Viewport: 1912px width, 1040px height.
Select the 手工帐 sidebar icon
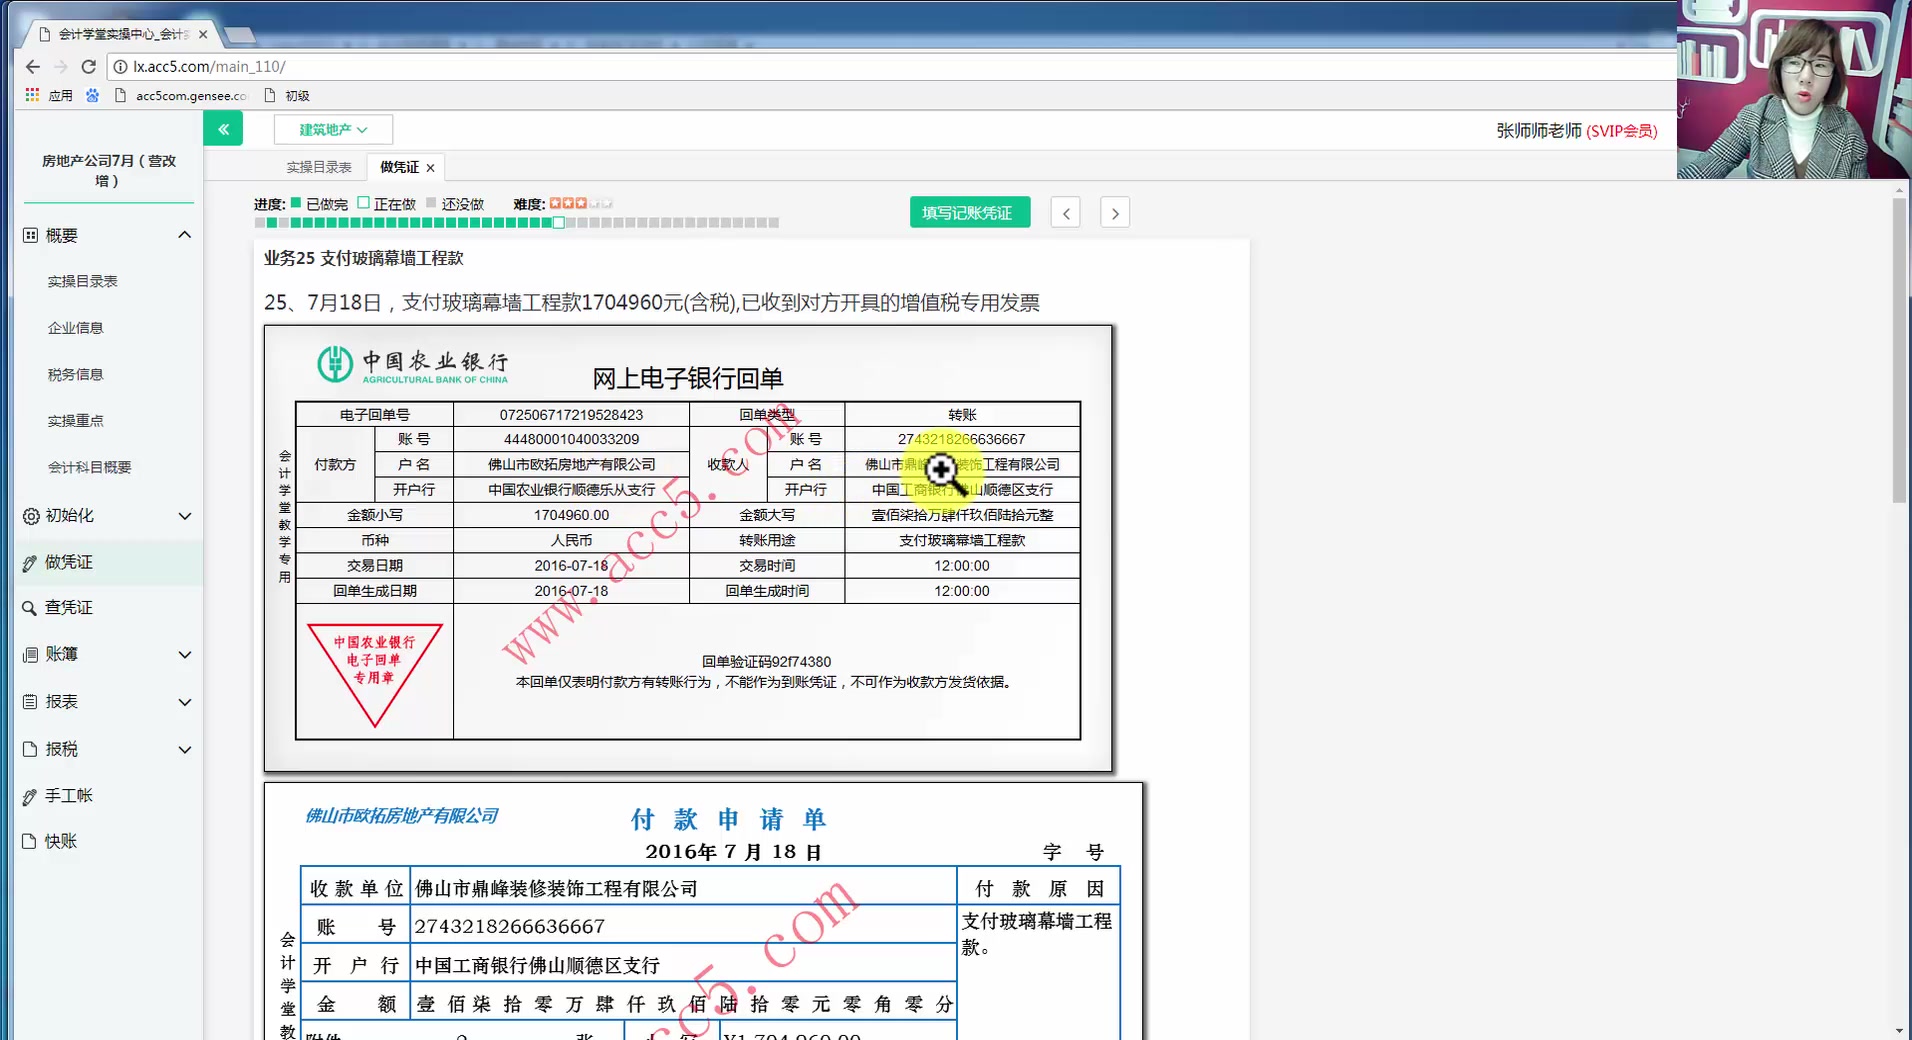[28, 795]
